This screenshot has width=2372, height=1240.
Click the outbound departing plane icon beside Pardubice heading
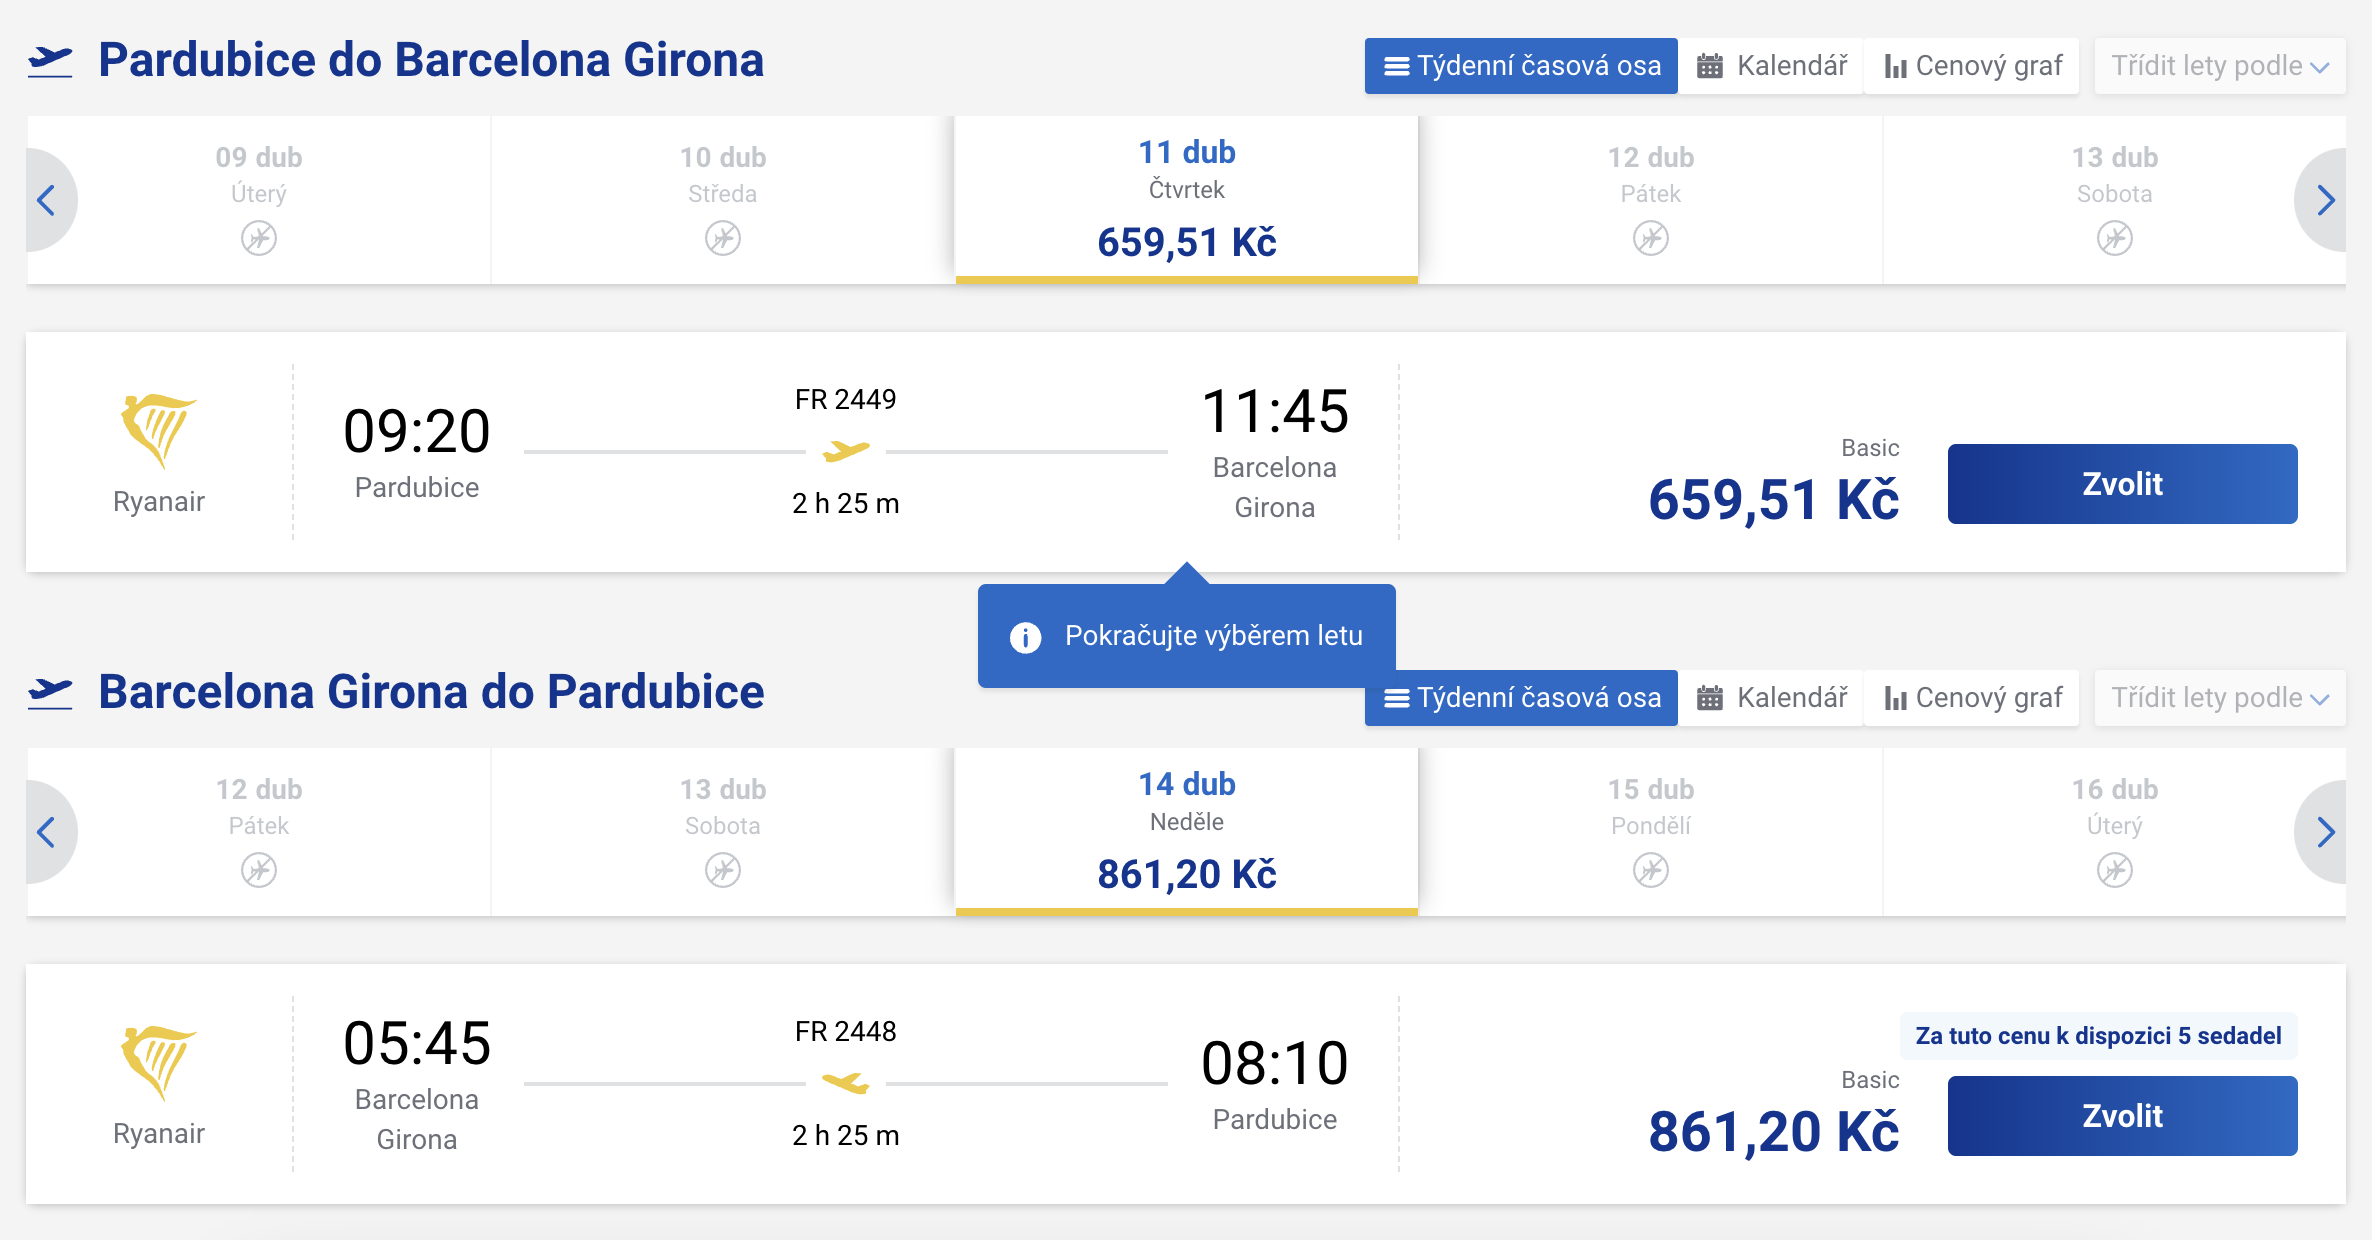point(50,61)
